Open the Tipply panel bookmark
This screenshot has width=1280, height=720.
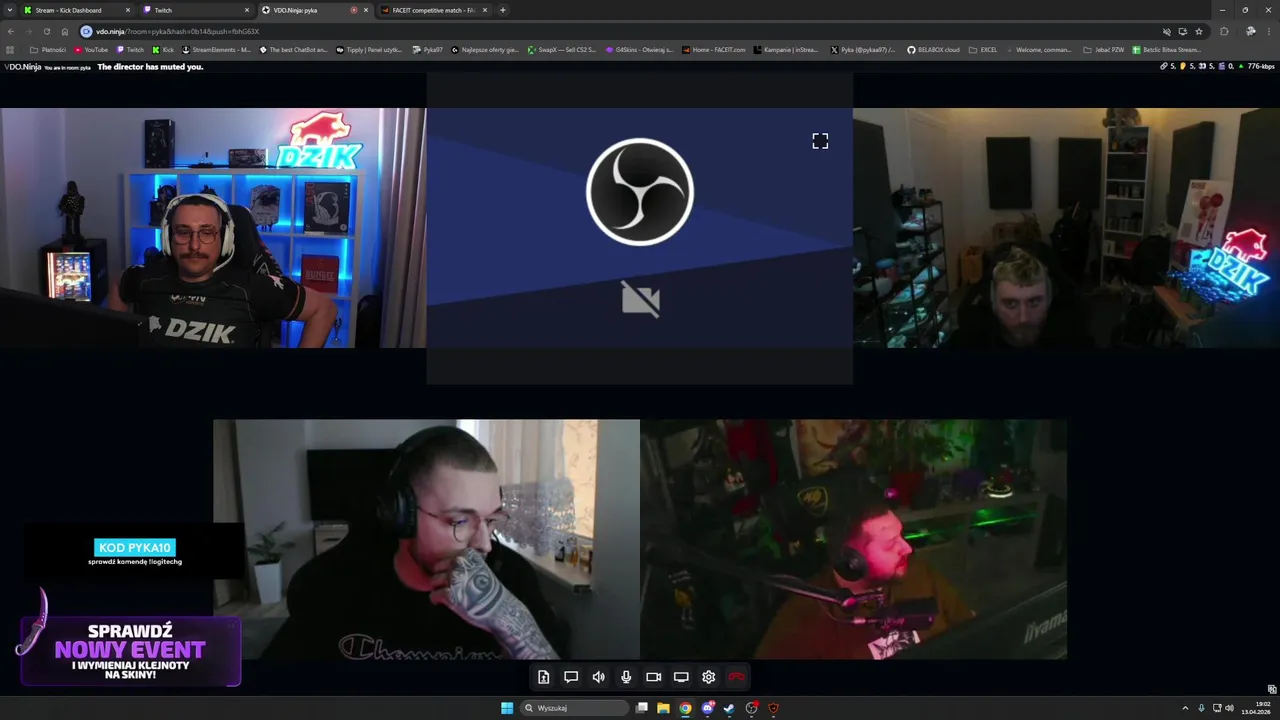[x=369, y=49]
